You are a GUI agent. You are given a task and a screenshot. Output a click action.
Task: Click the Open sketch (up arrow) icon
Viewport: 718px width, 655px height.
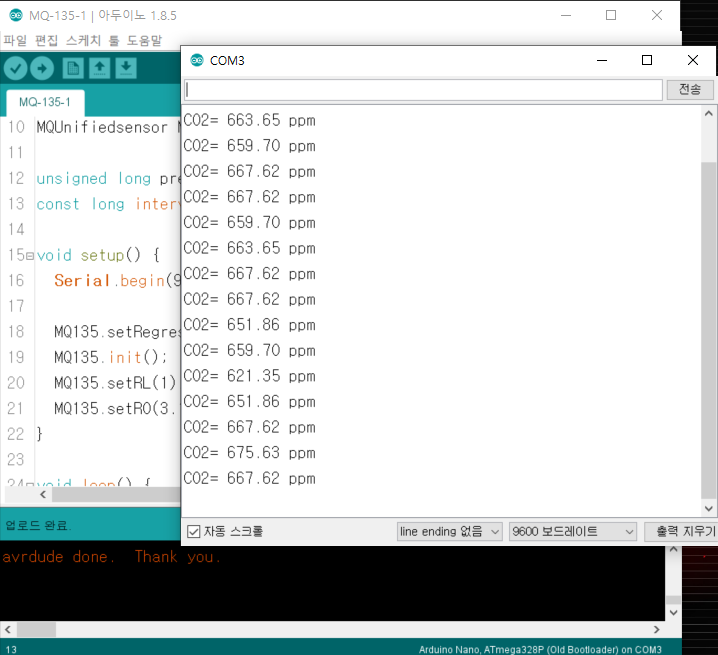coord(99,69)
